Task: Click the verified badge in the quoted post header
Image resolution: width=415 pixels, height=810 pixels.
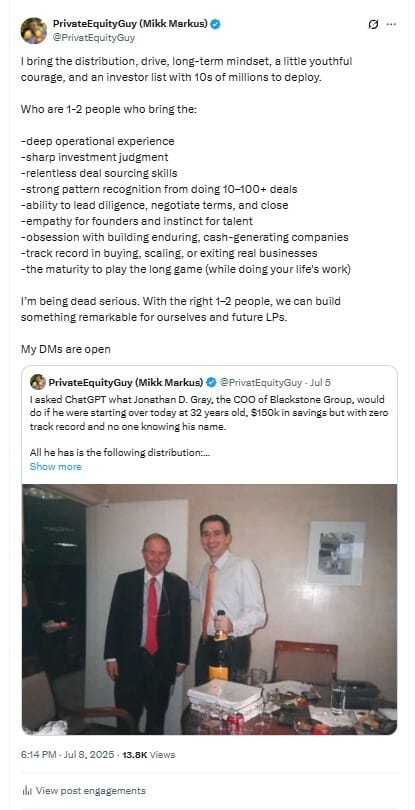Action: [x=210, y=382]
